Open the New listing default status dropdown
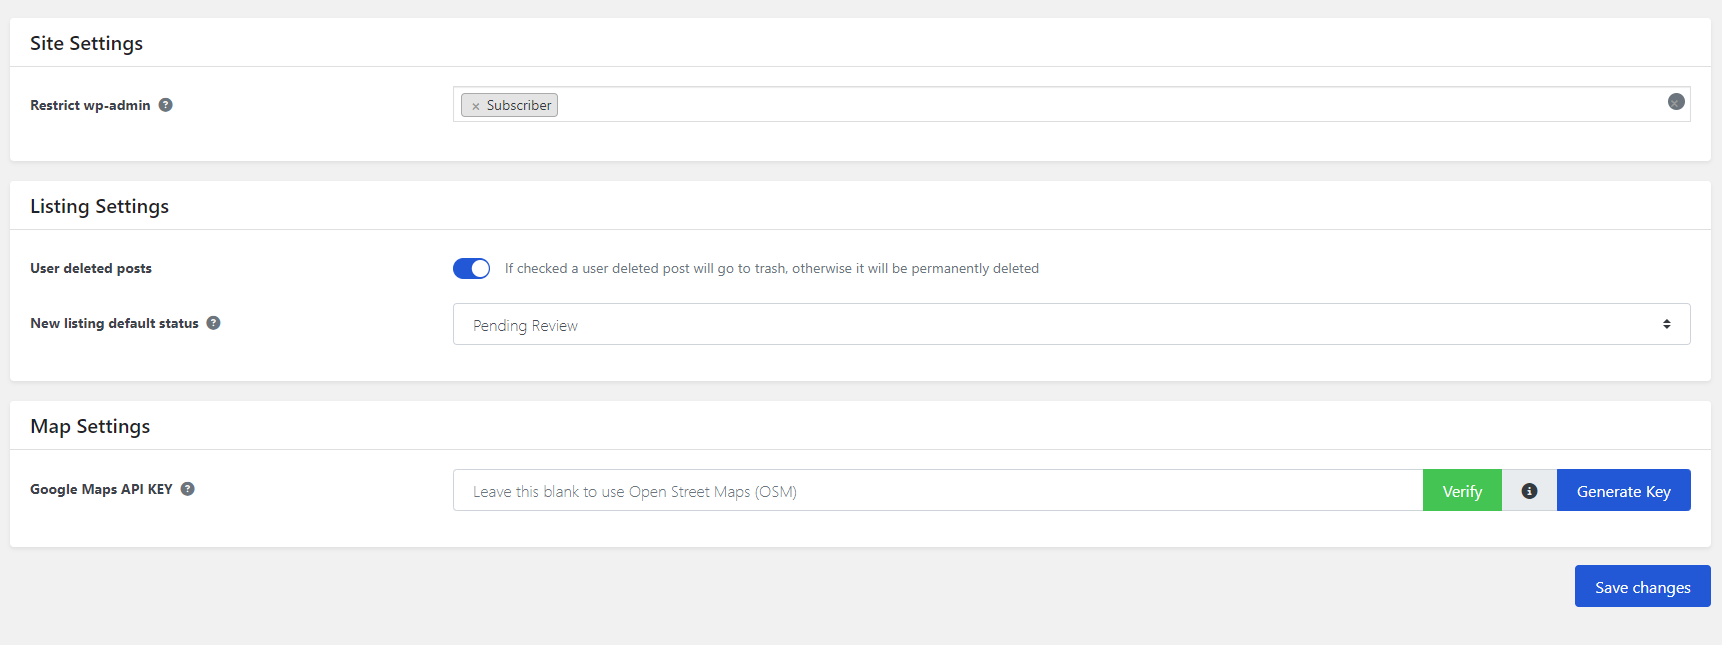Image resolution: width=1722 pixels, height=645 pixels. [x=1071, y=324]
